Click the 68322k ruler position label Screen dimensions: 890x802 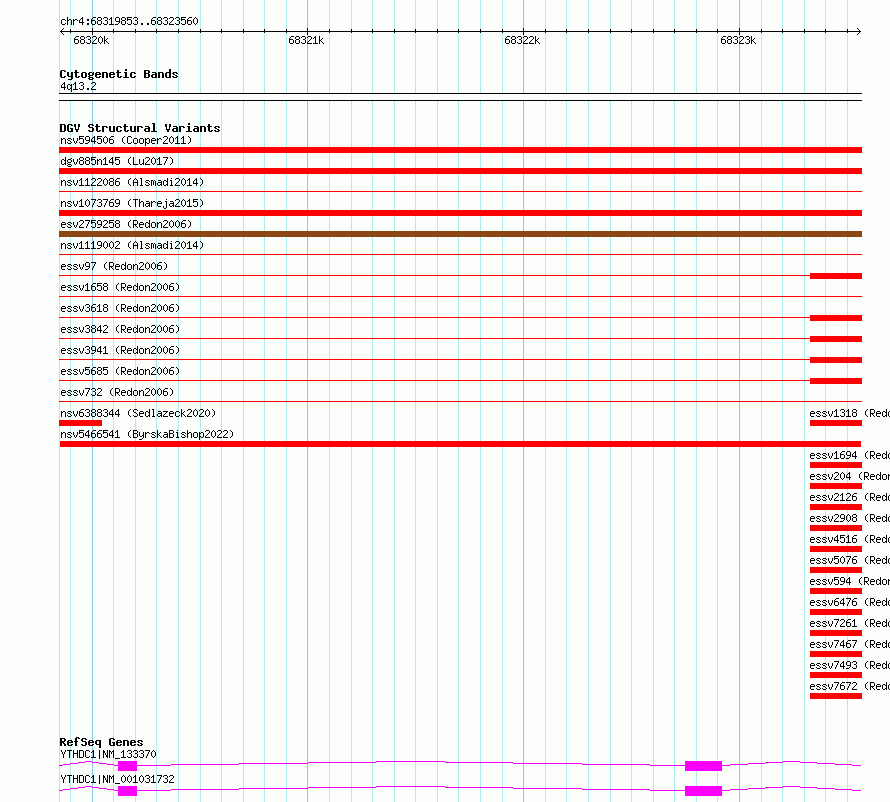(522, 40)
